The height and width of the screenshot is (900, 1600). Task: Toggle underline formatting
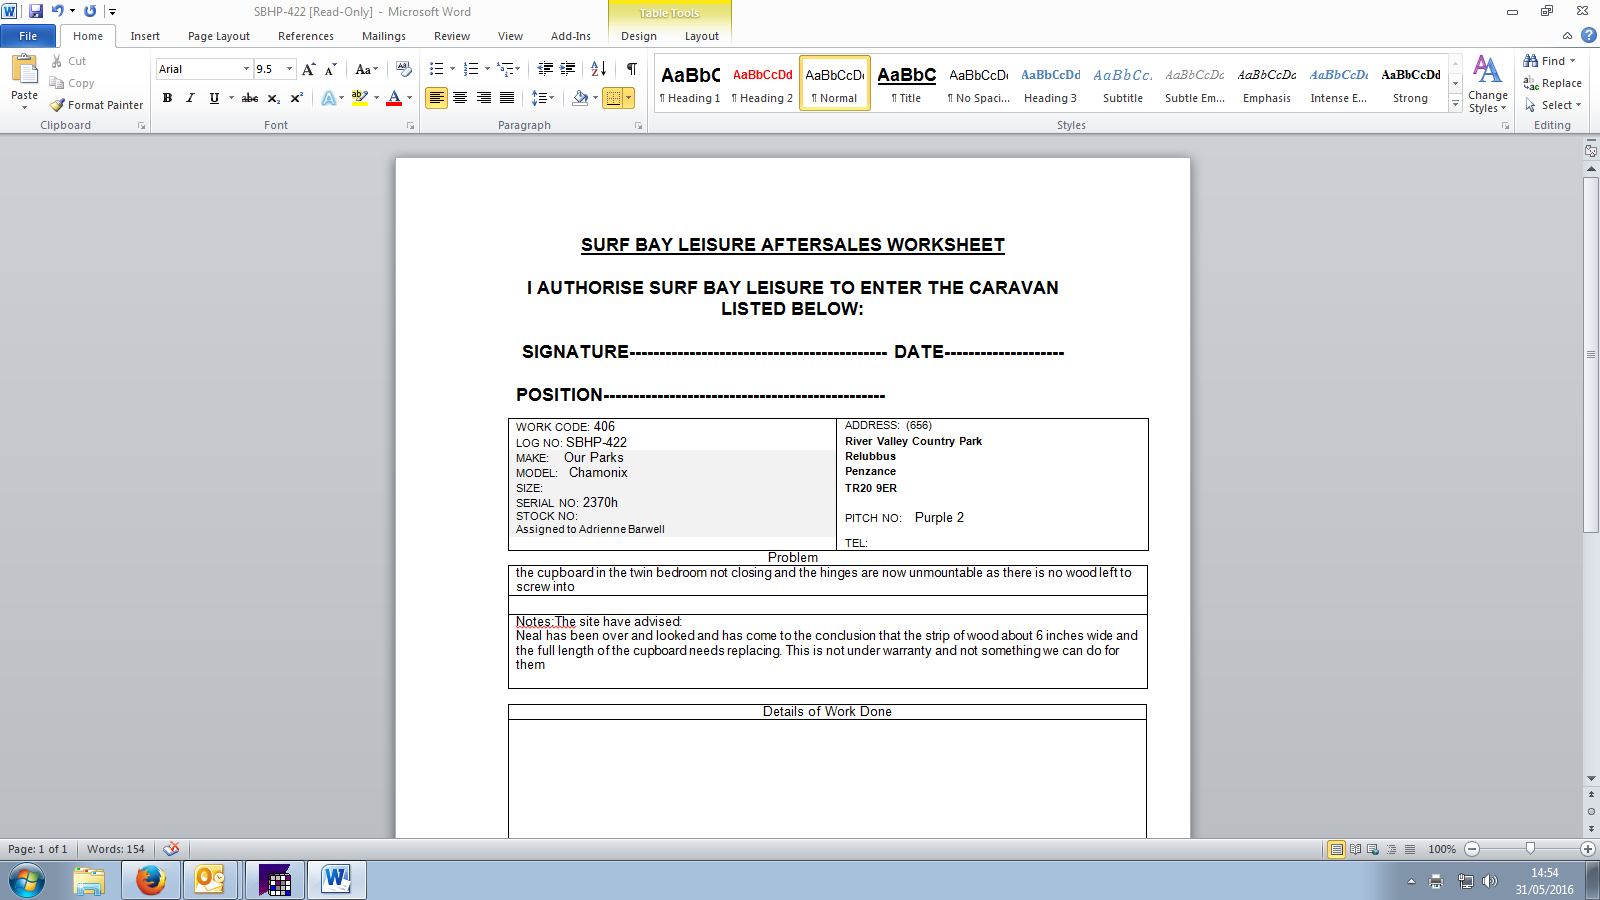[x=213, y=98]
